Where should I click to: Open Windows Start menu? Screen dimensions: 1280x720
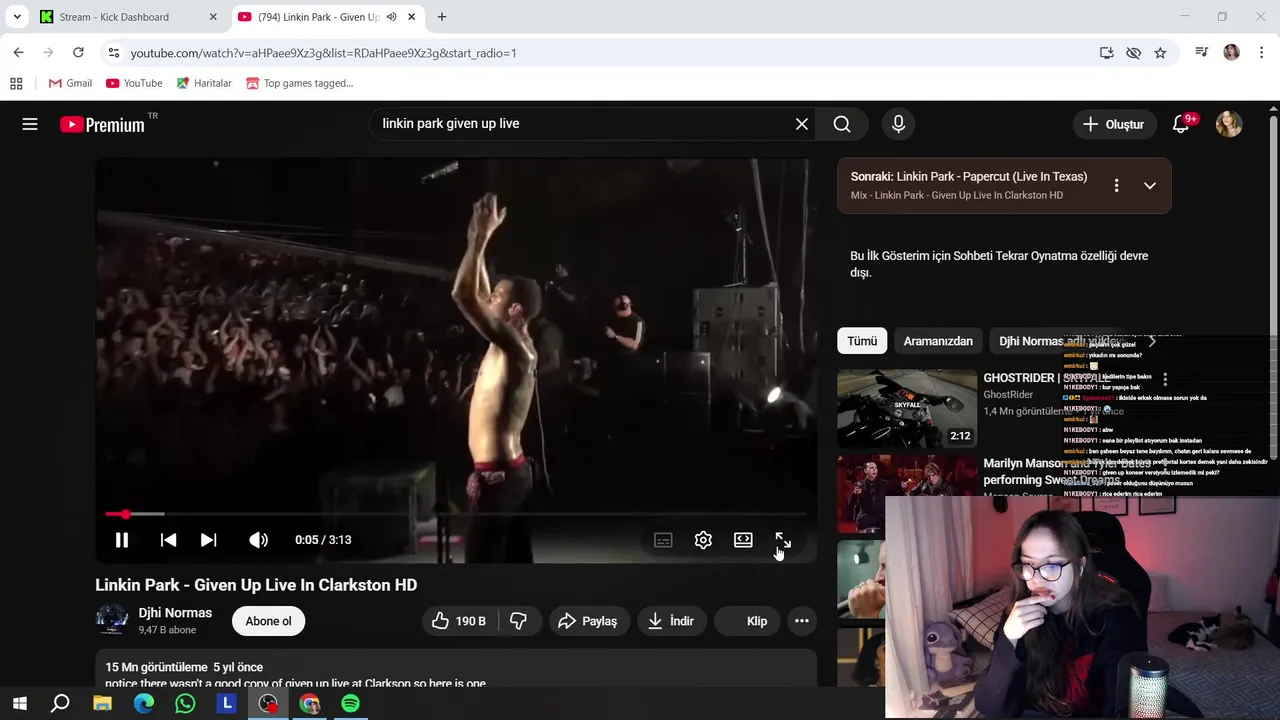19,704
